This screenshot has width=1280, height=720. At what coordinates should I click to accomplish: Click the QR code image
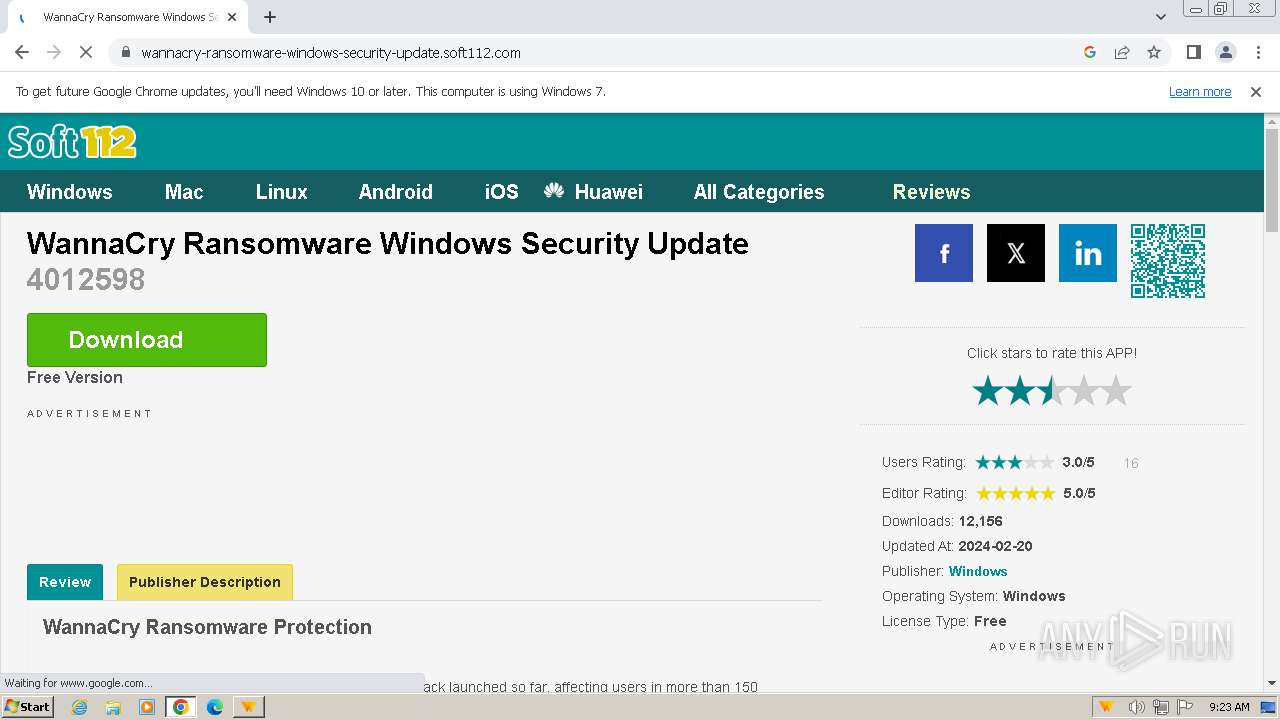[x=1168, y=261]
